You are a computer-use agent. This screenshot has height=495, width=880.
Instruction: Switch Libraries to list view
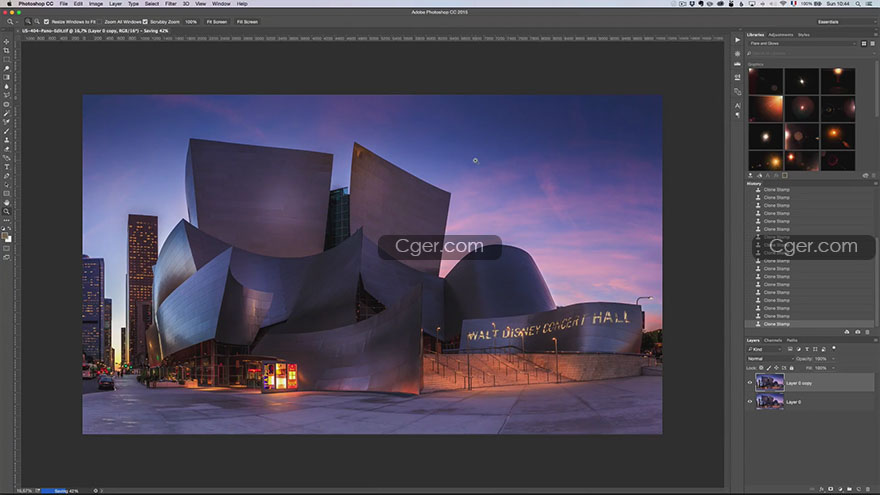(x=872, y=43)
